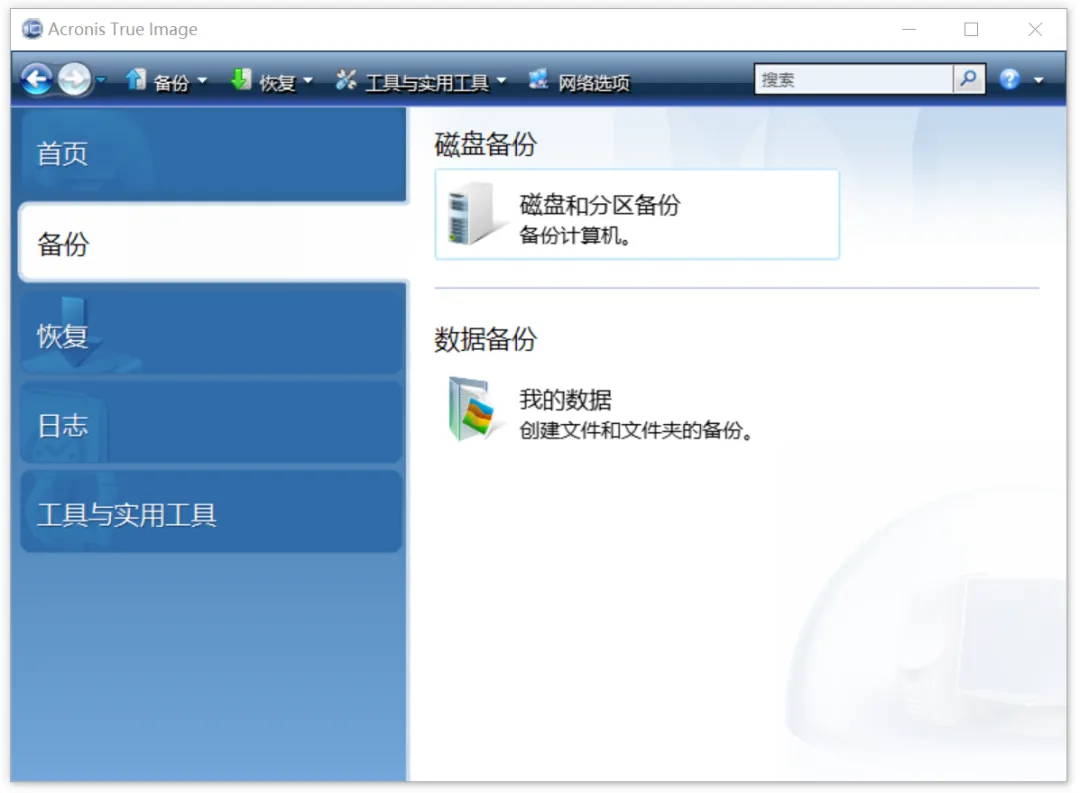
Task: Click the Acronis True Image title bar icon
Action: click(32, 29)
